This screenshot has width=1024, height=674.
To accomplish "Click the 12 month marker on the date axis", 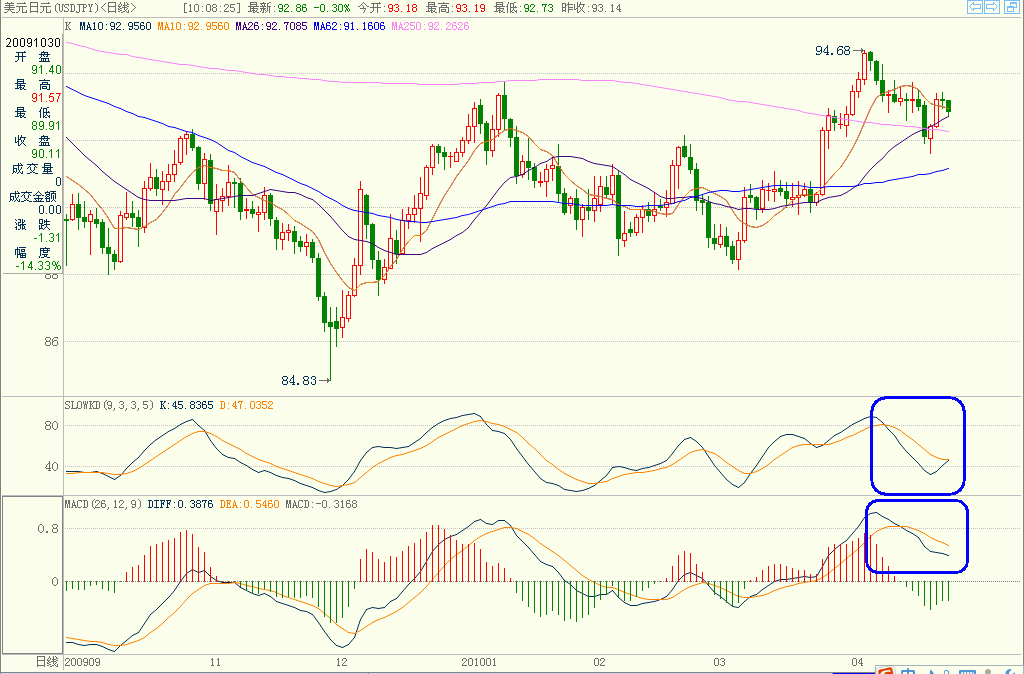I will coord(342,662).
